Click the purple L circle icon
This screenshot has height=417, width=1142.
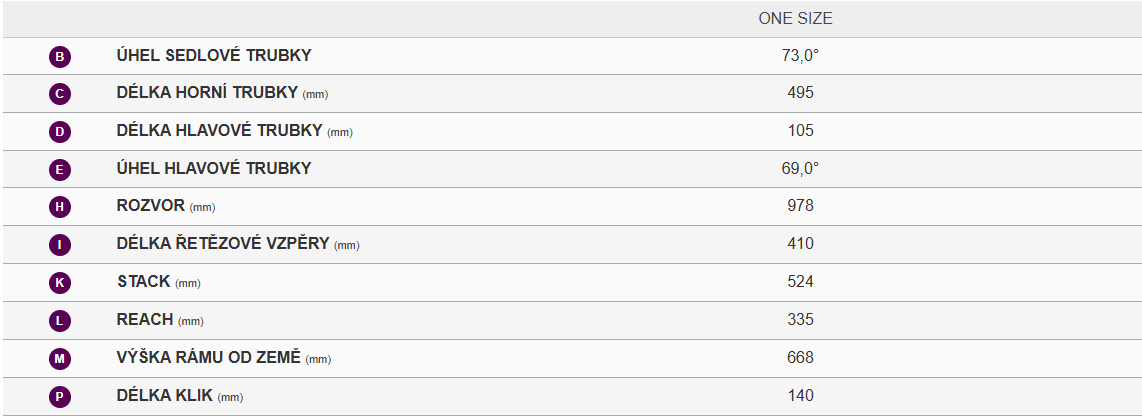[x=60, y=321]
